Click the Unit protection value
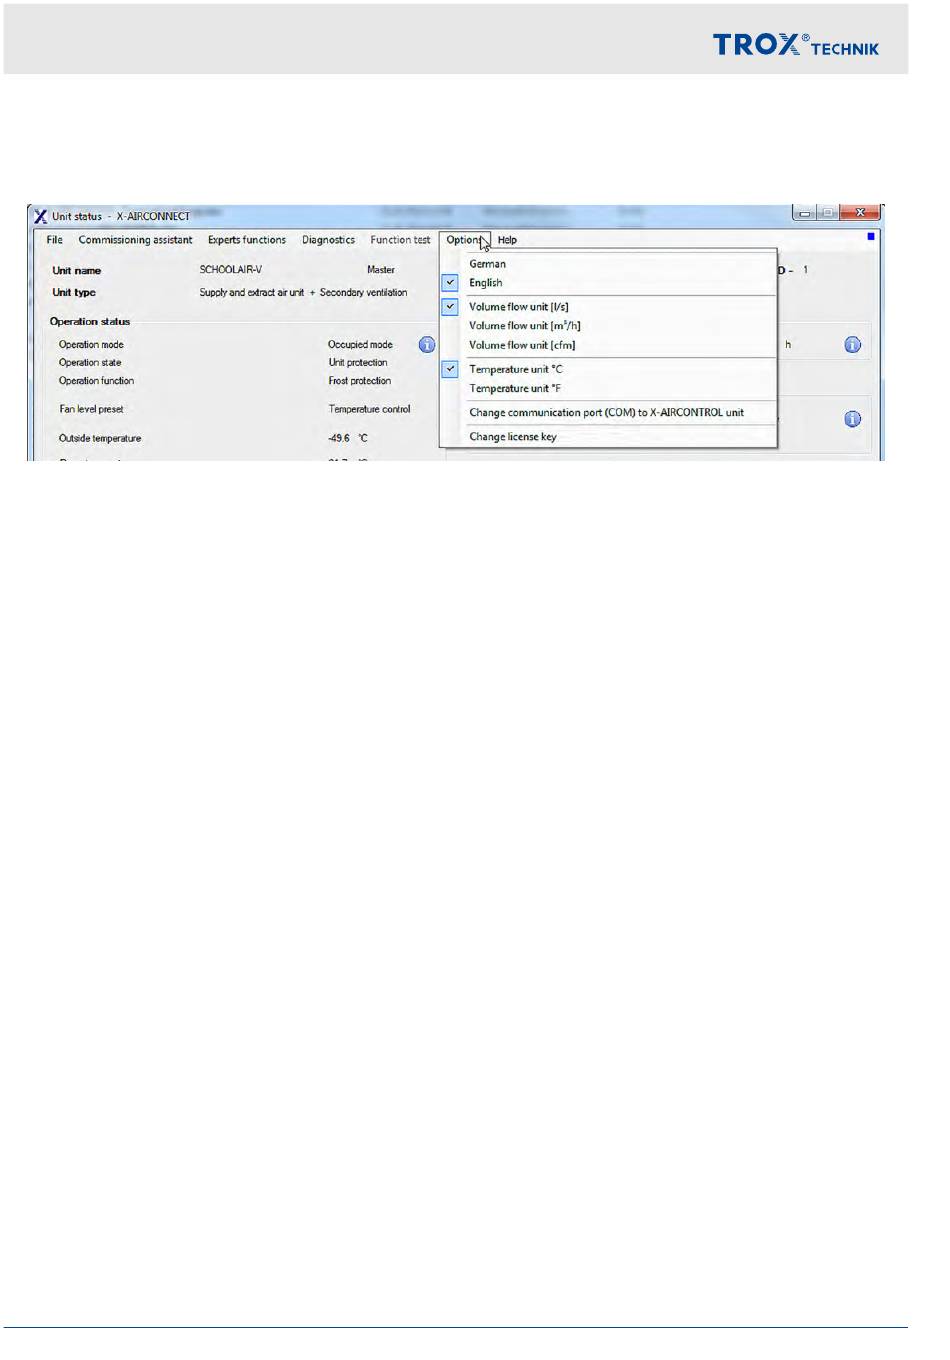 point(358,363)
